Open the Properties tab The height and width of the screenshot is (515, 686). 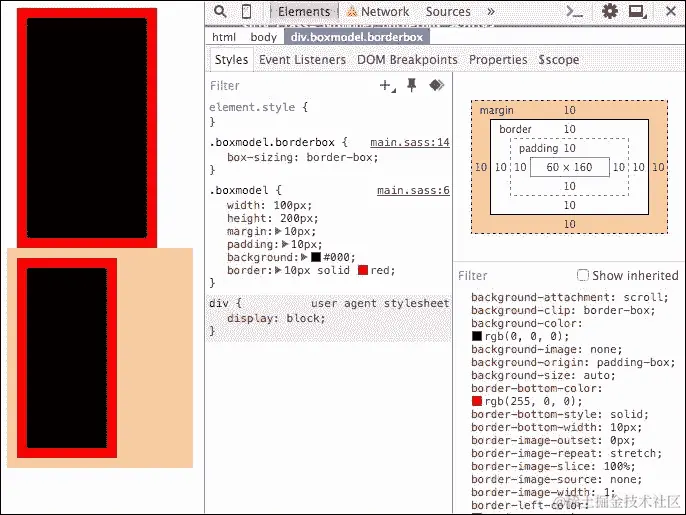coord(498,60)
